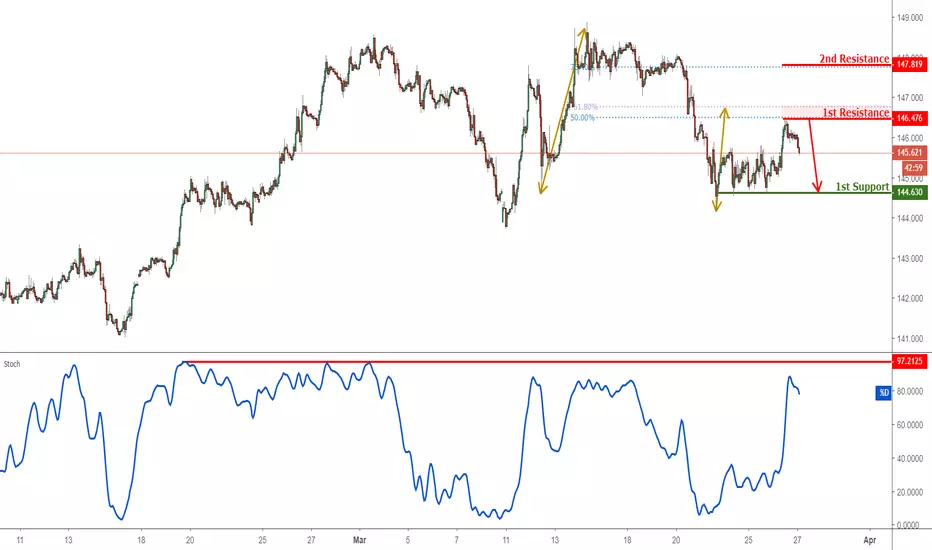Click the date label 5 on time axis
Screen dimensions: 932x550
point(408,540)
